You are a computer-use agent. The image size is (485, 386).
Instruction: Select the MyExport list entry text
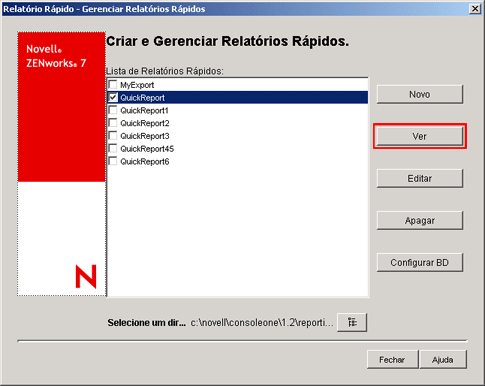point(137,85)
